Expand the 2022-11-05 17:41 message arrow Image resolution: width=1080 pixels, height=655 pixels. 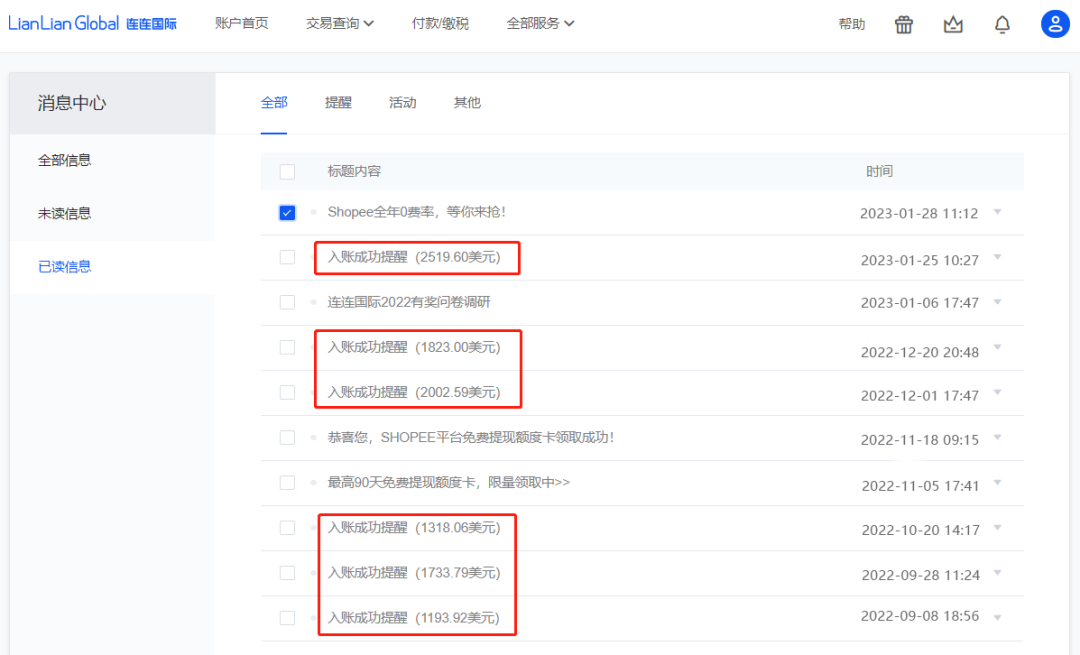tap(997, 483)
